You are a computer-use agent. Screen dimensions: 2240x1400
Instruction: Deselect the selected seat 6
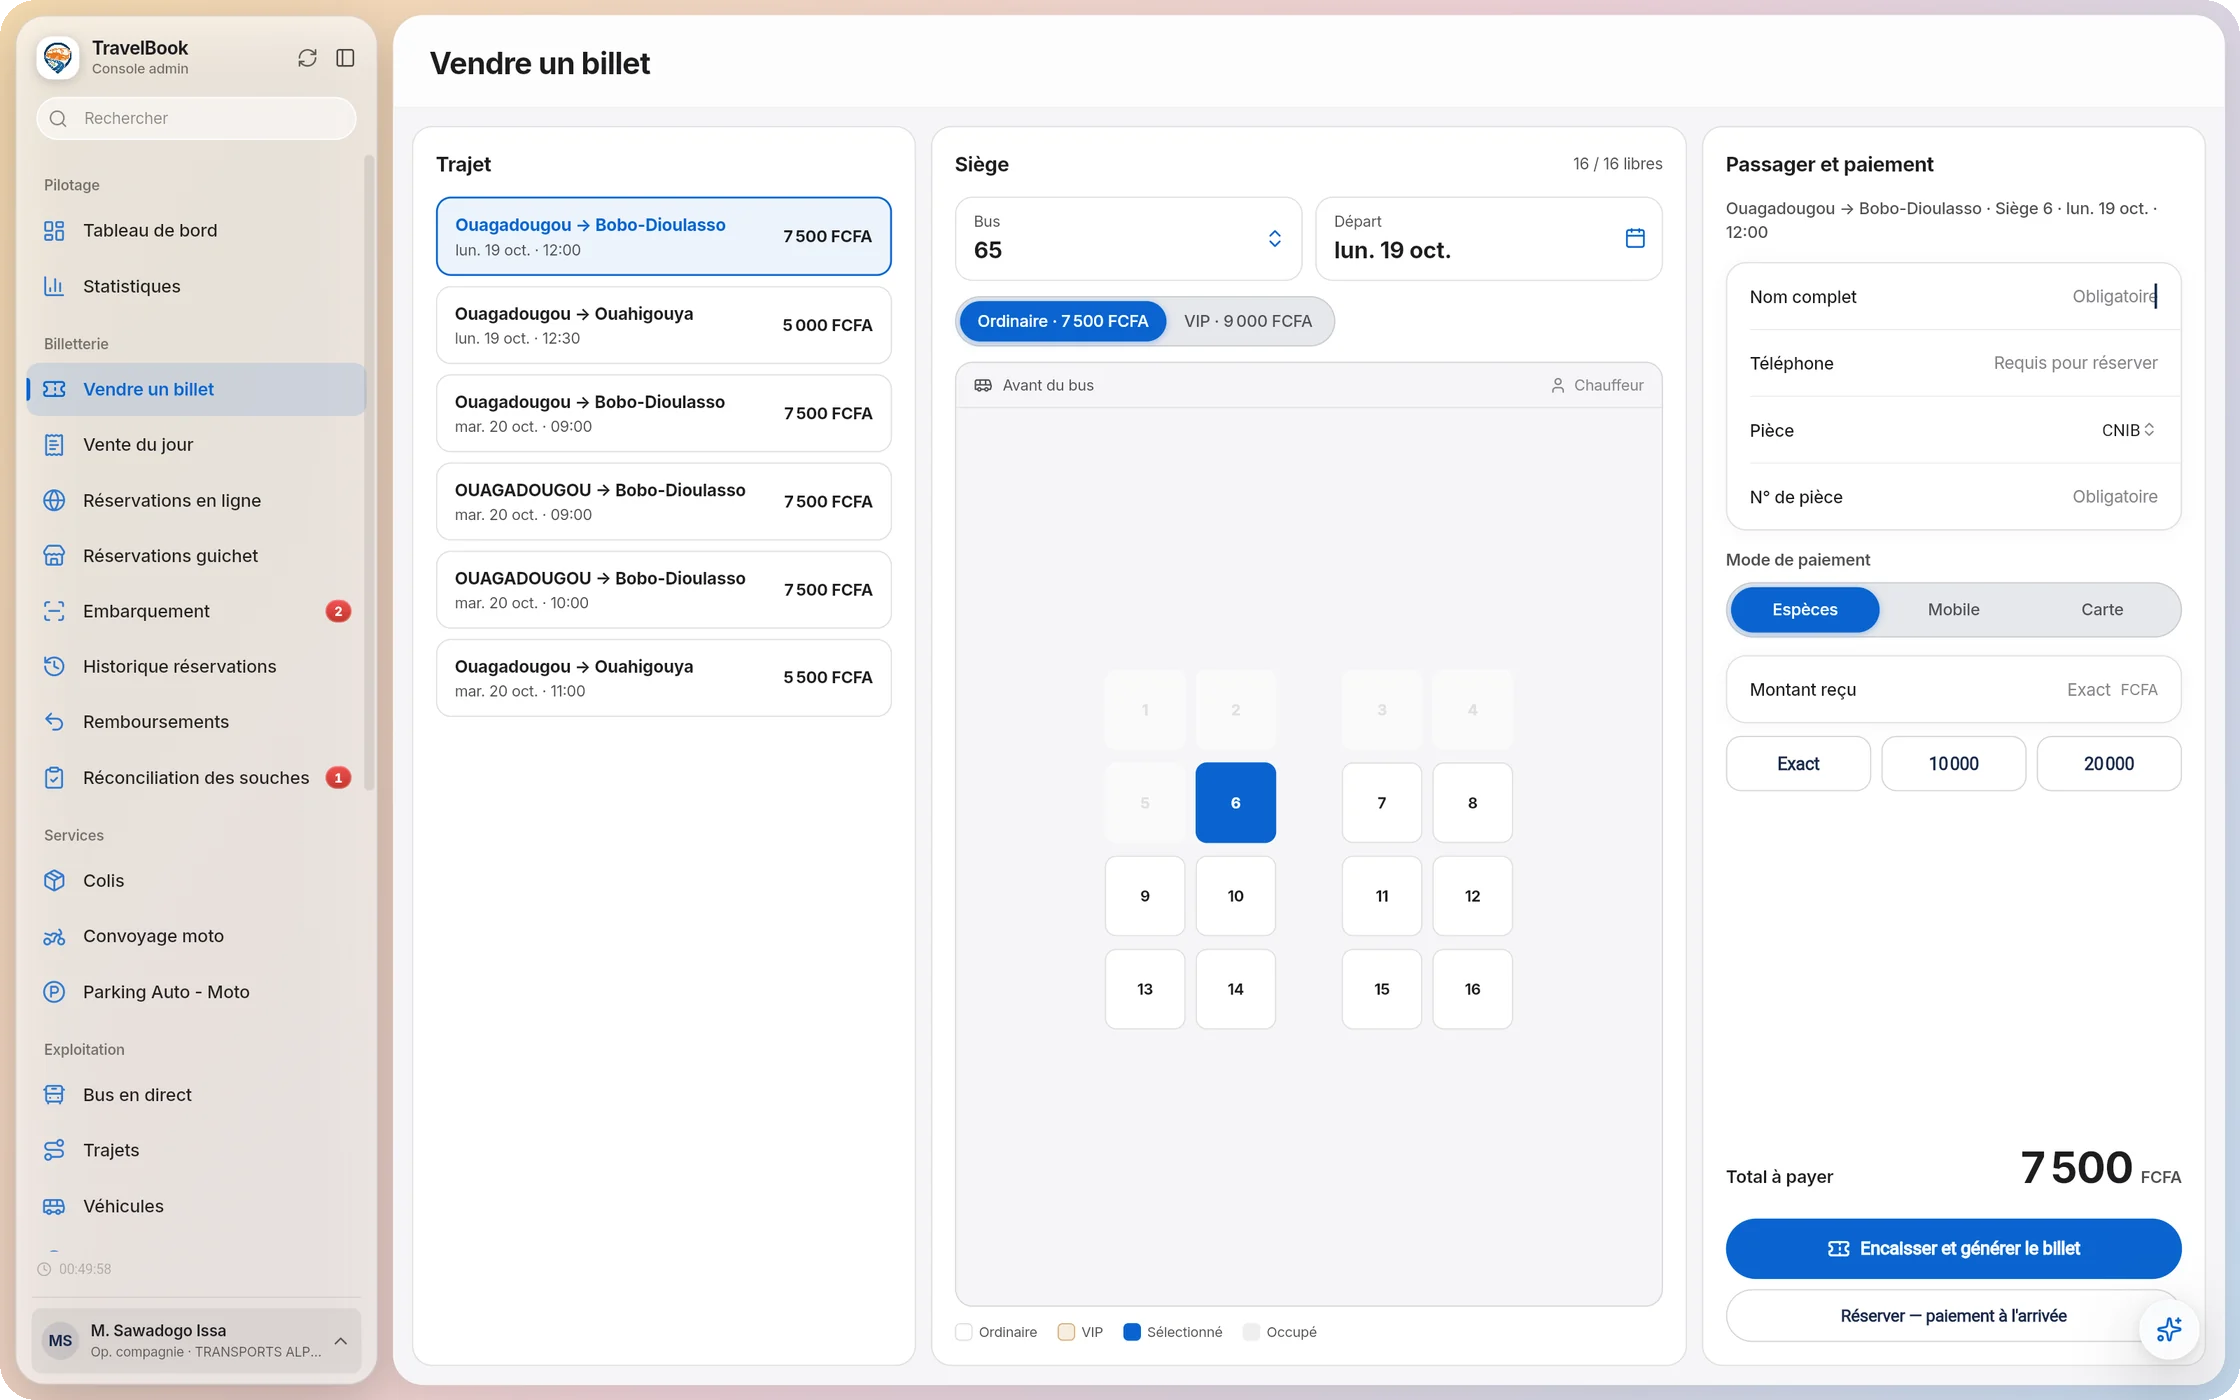click(x=1235, y=802)
